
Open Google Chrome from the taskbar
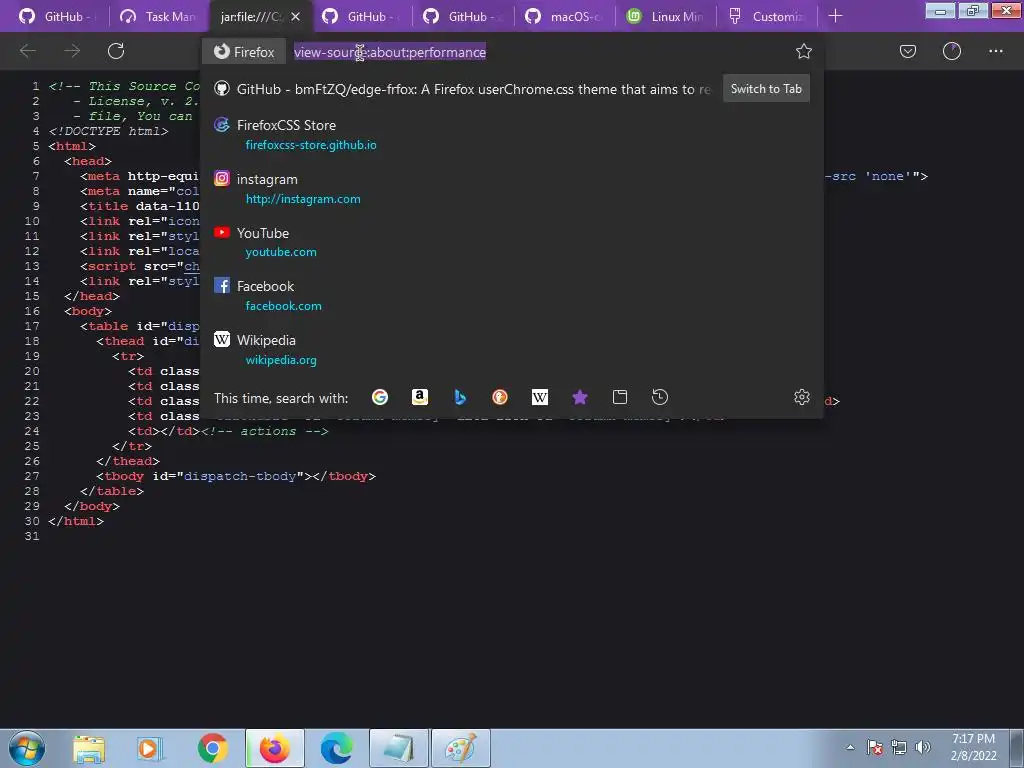coord(212,749)
